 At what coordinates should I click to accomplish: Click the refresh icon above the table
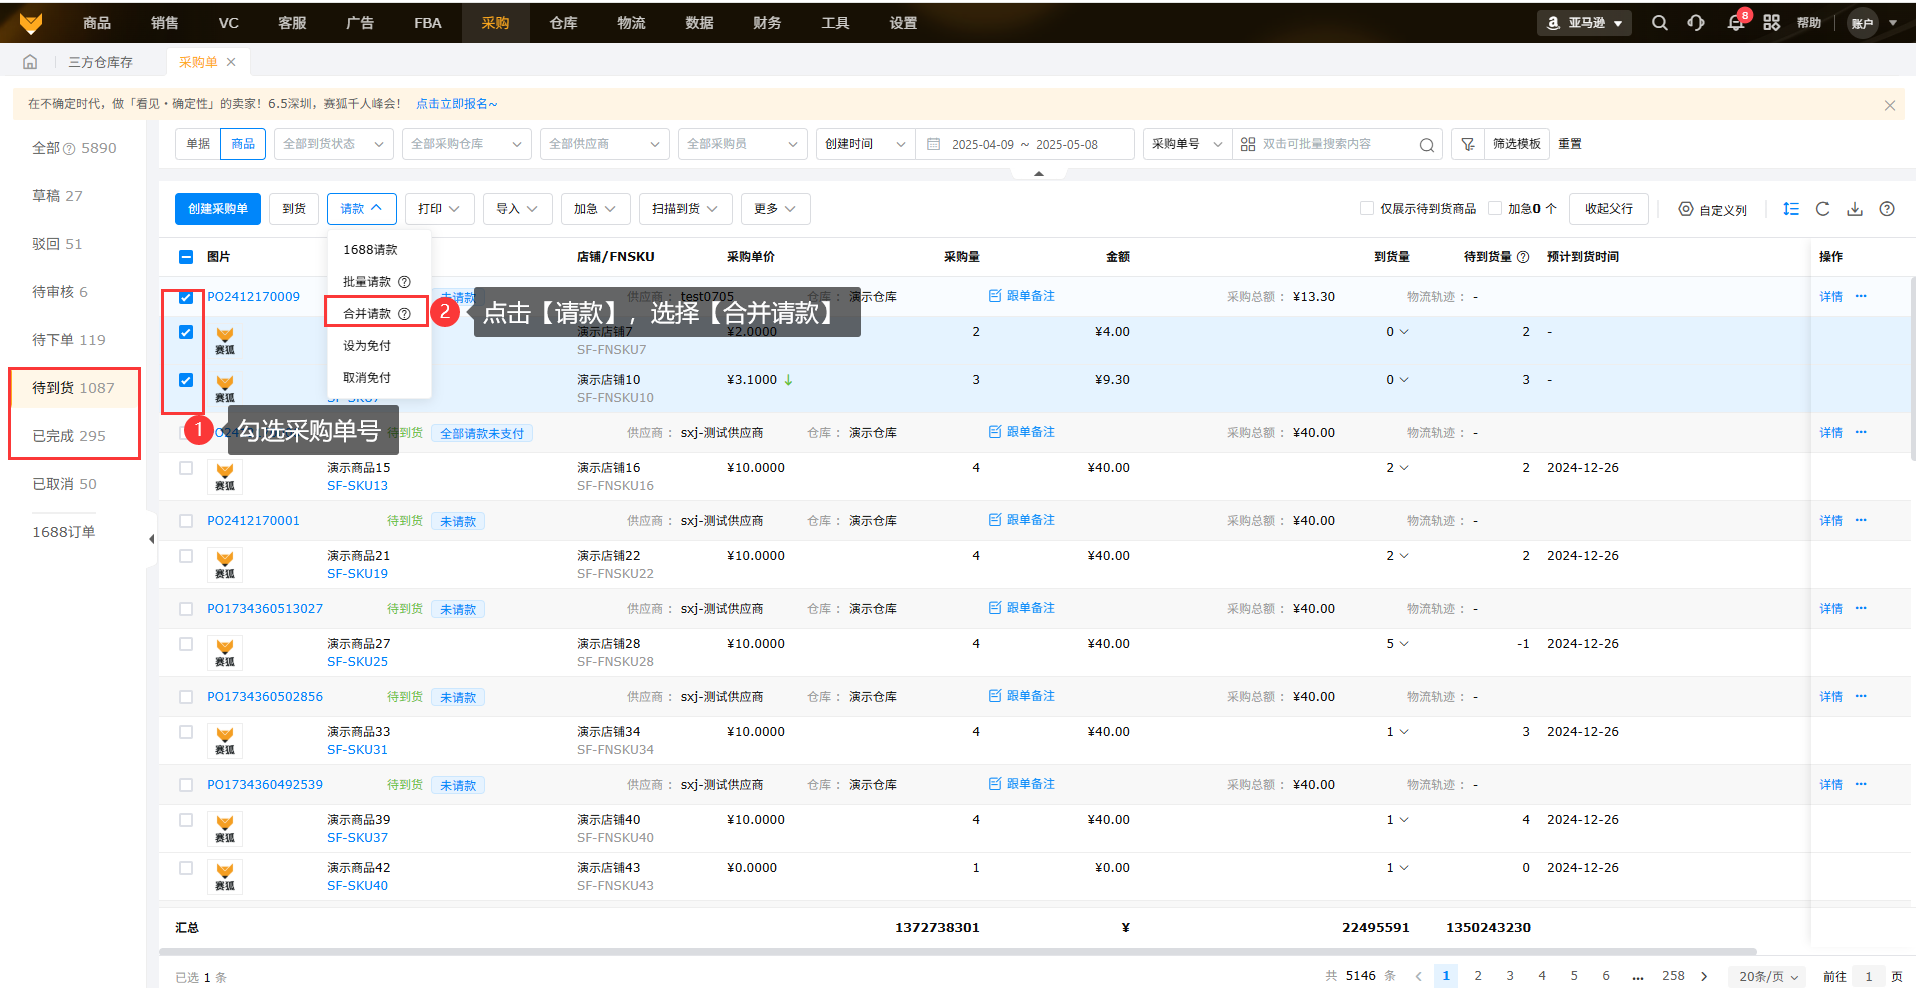pyautogui.click(x=1822, y=209)
